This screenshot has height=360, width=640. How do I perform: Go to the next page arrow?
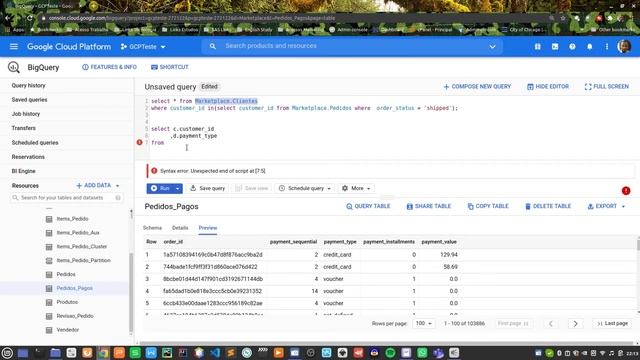coord(576,324)
